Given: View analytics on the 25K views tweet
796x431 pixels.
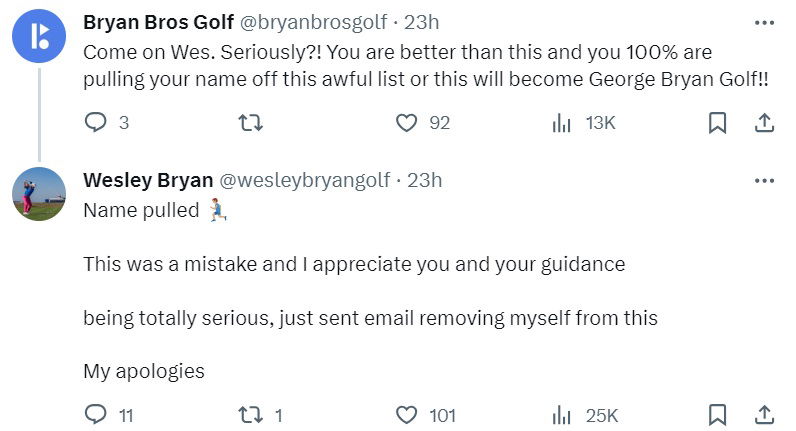Looking at the screenshot, I should 562,415.
